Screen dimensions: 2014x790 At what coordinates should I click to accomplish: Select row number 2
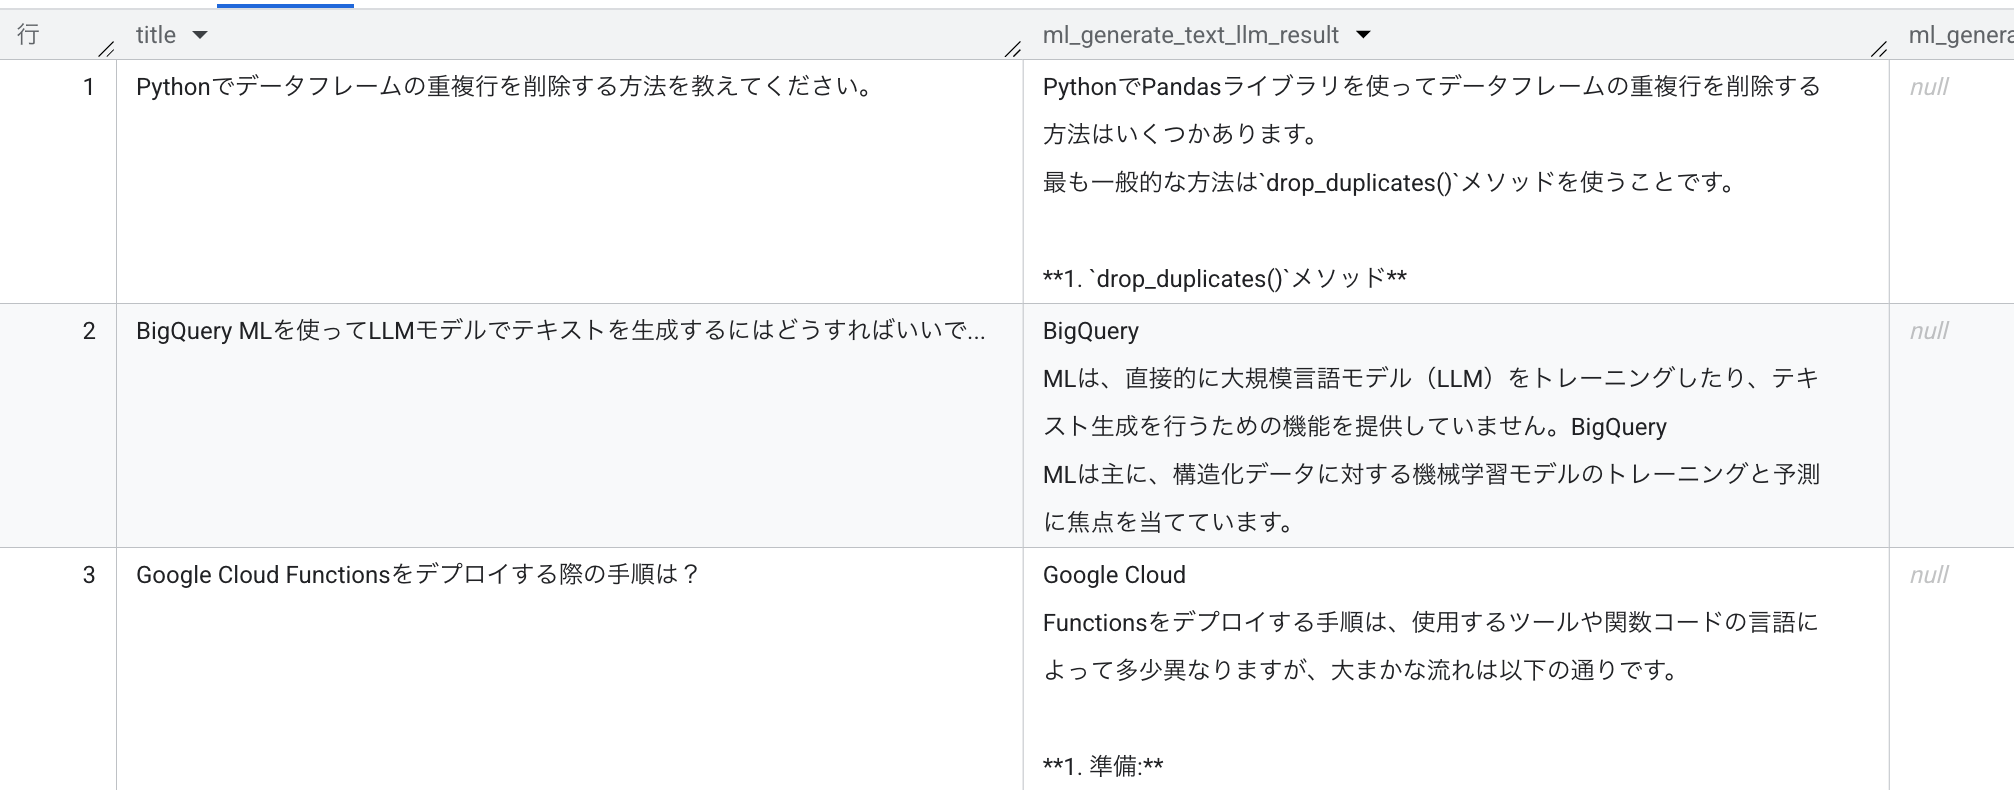coord(89,331)
